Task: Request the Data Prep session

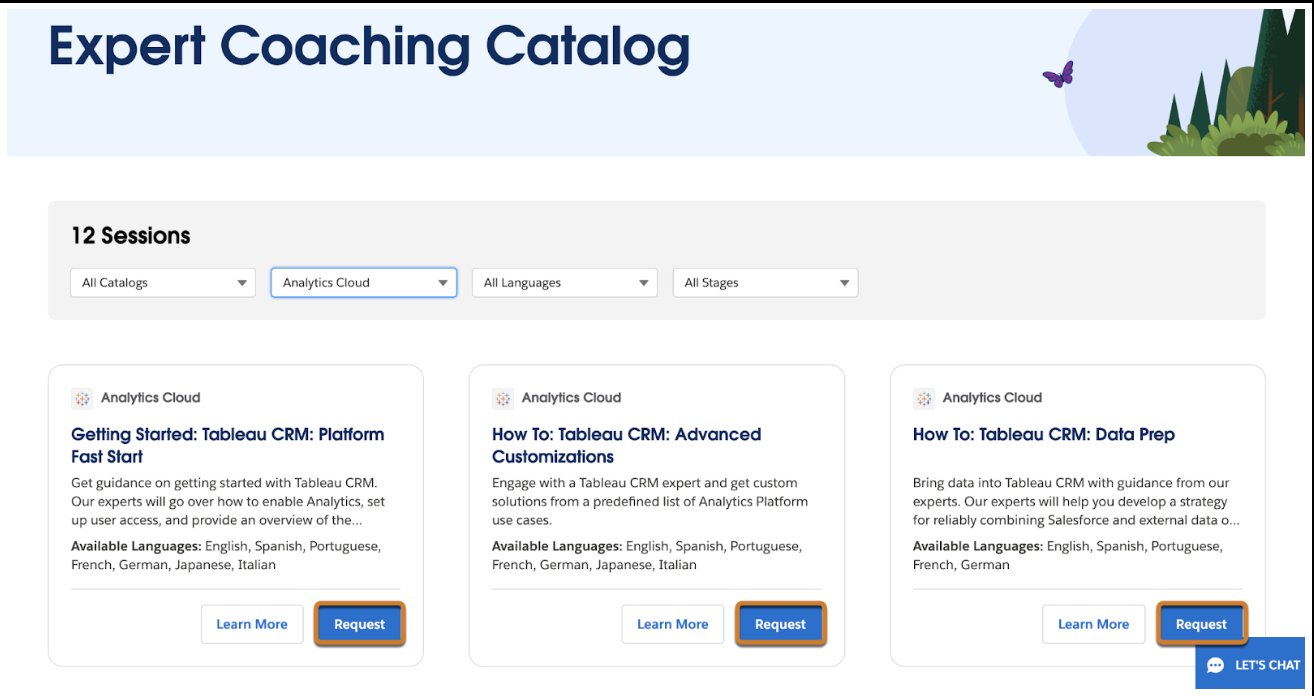Action: [1202, 624]
